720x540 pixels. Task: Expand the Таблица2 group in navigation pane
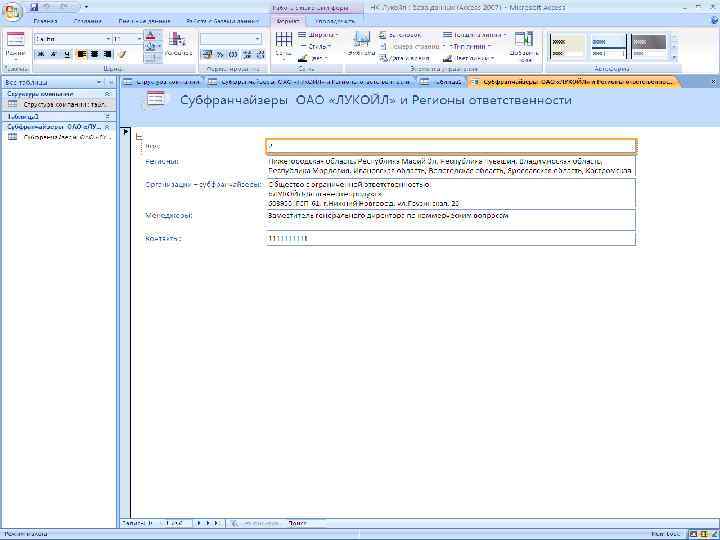(x=107, y=116)
